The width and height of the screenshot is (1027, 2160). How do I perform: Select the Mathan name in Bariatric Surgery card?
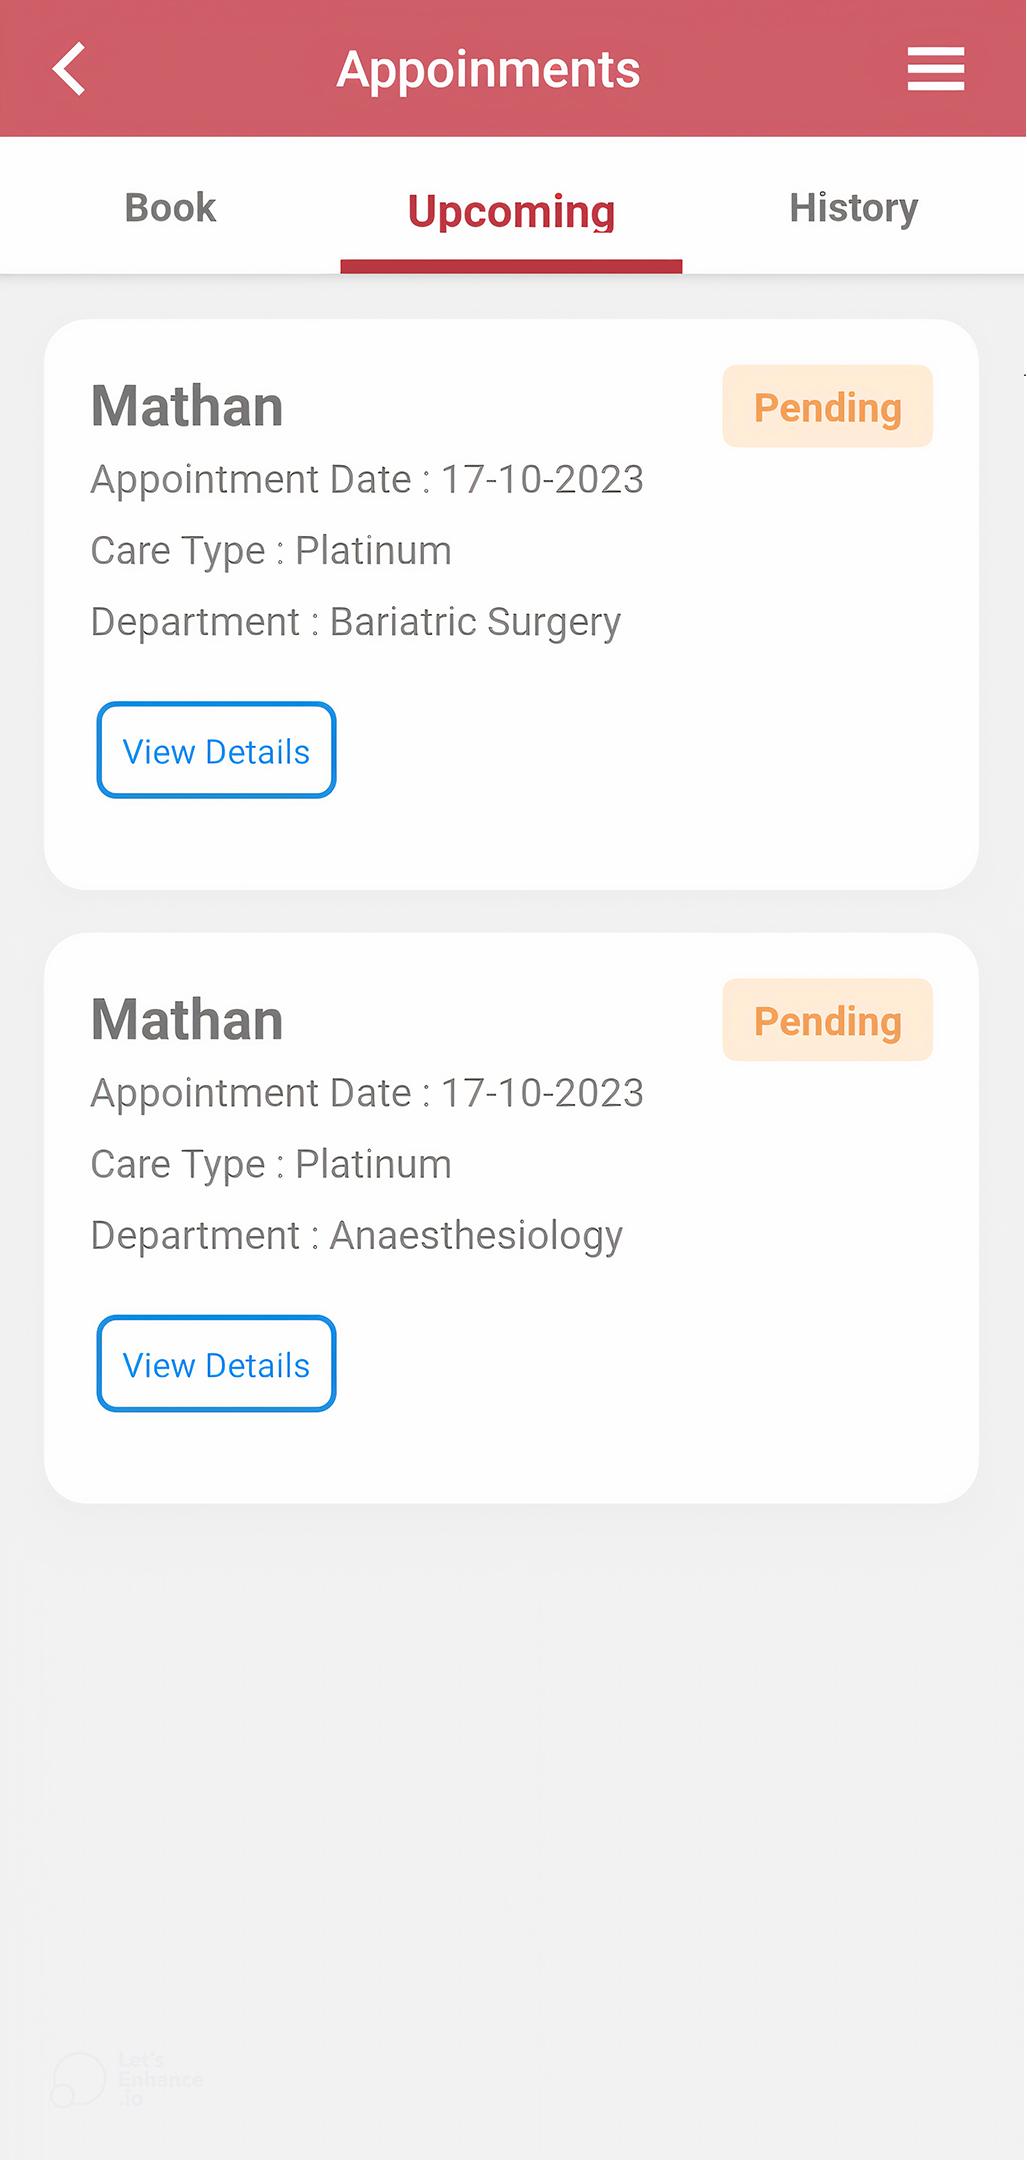(x=187, y=406)
